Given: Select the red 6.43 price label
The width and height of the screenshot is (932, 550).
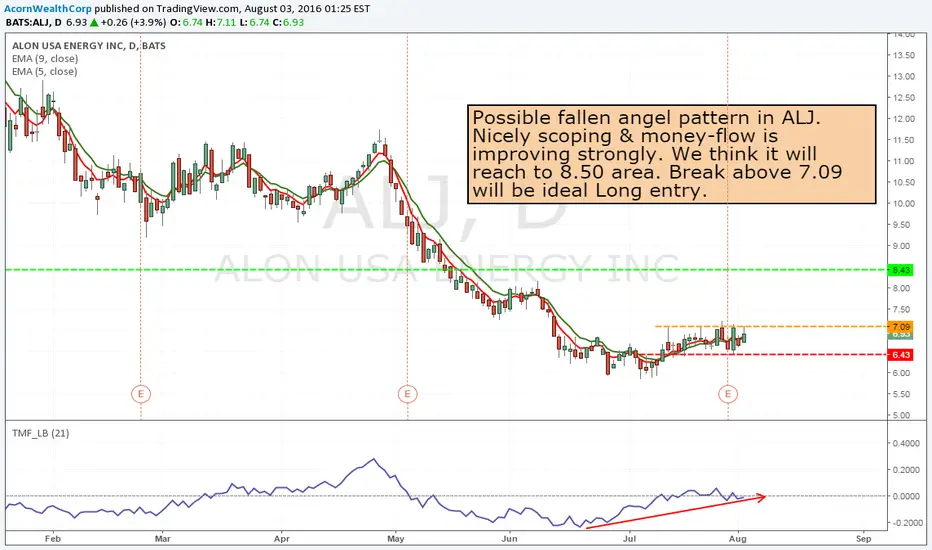Looking at the screenshot, I should coord(901,355).
